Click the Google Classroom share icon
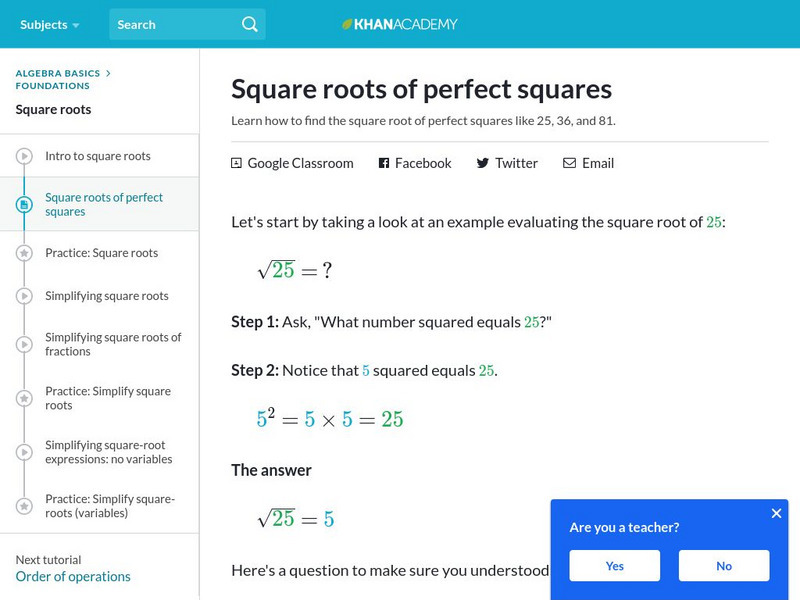800x600 pixels. tap(237, 163)
